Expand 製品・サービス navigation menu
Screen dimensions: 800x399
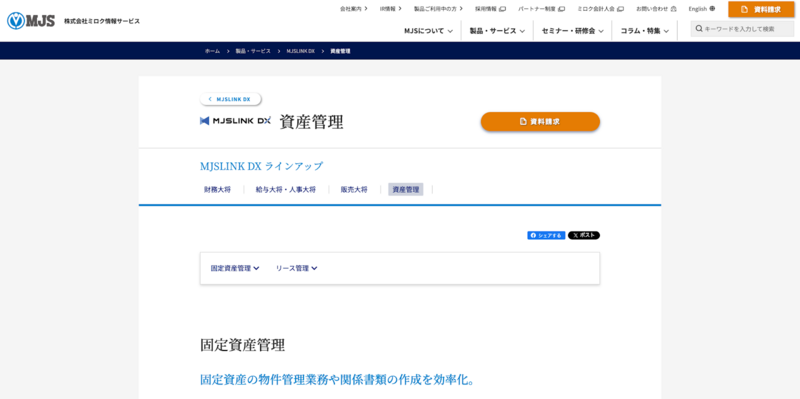pos(497,31)
